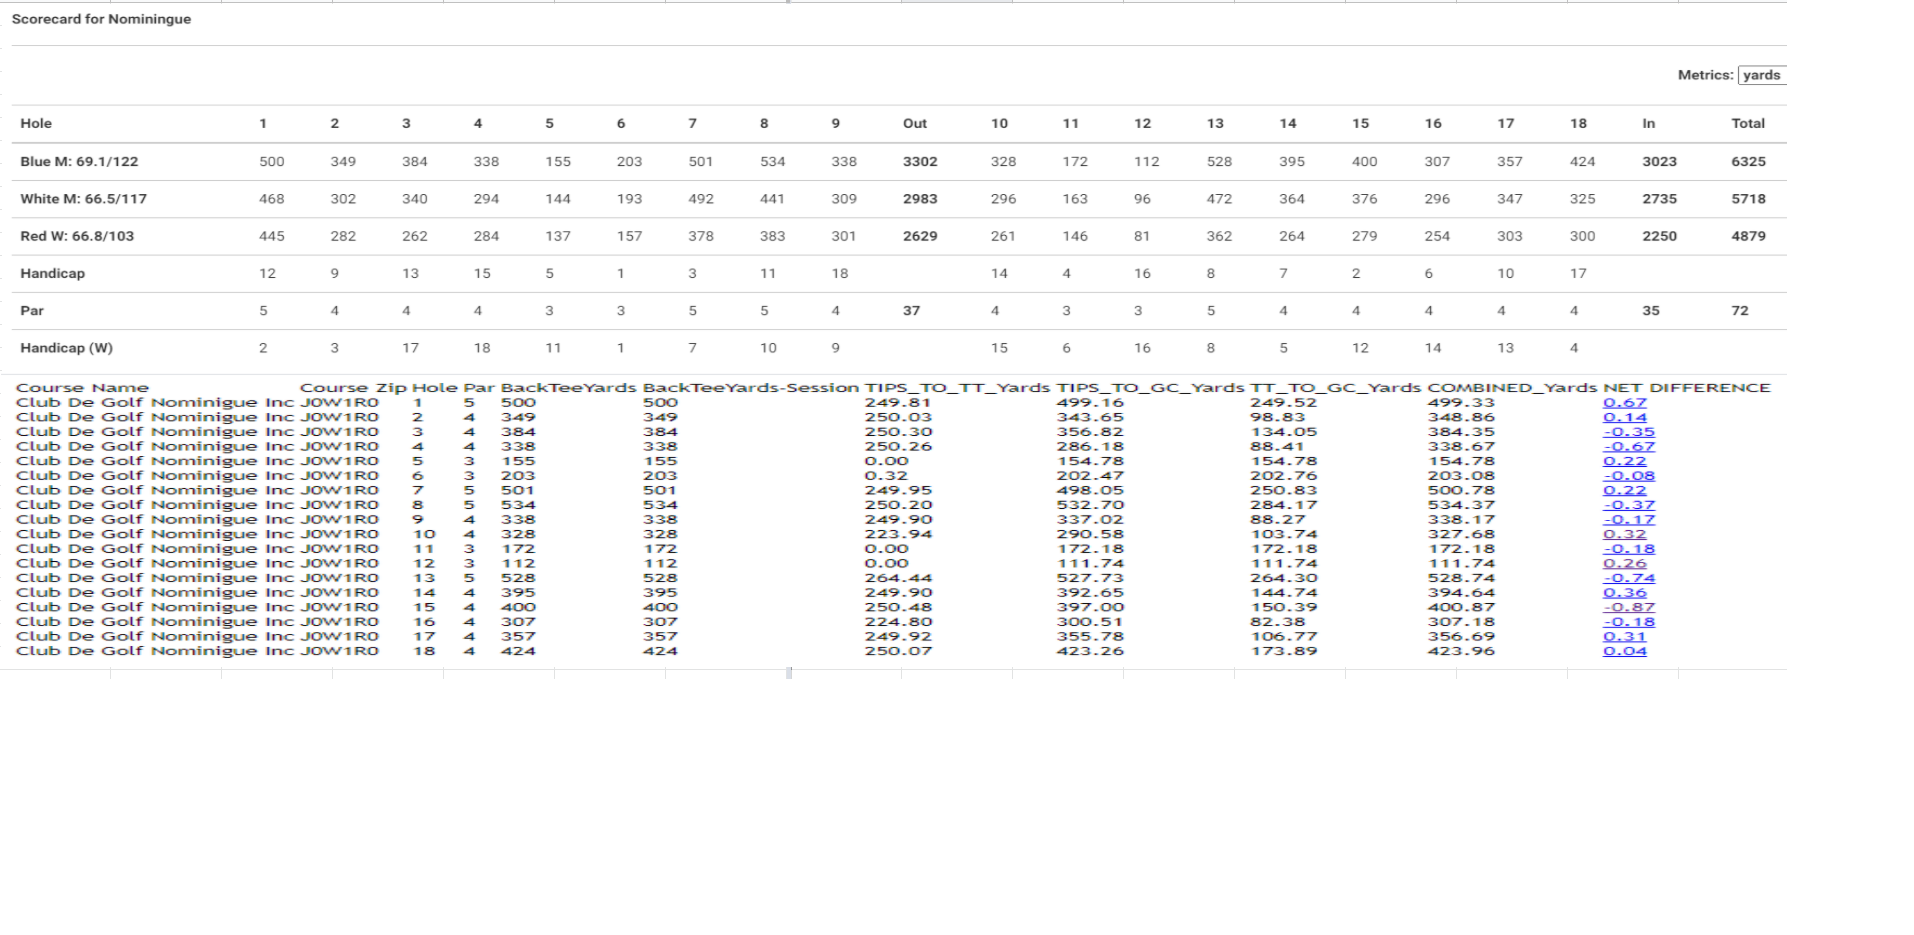The height and width of the screenshot is (935, 1914).
Task: Select the 'Par' row label in scorecard
Action: pyautogui.click(x=32, y=311)
